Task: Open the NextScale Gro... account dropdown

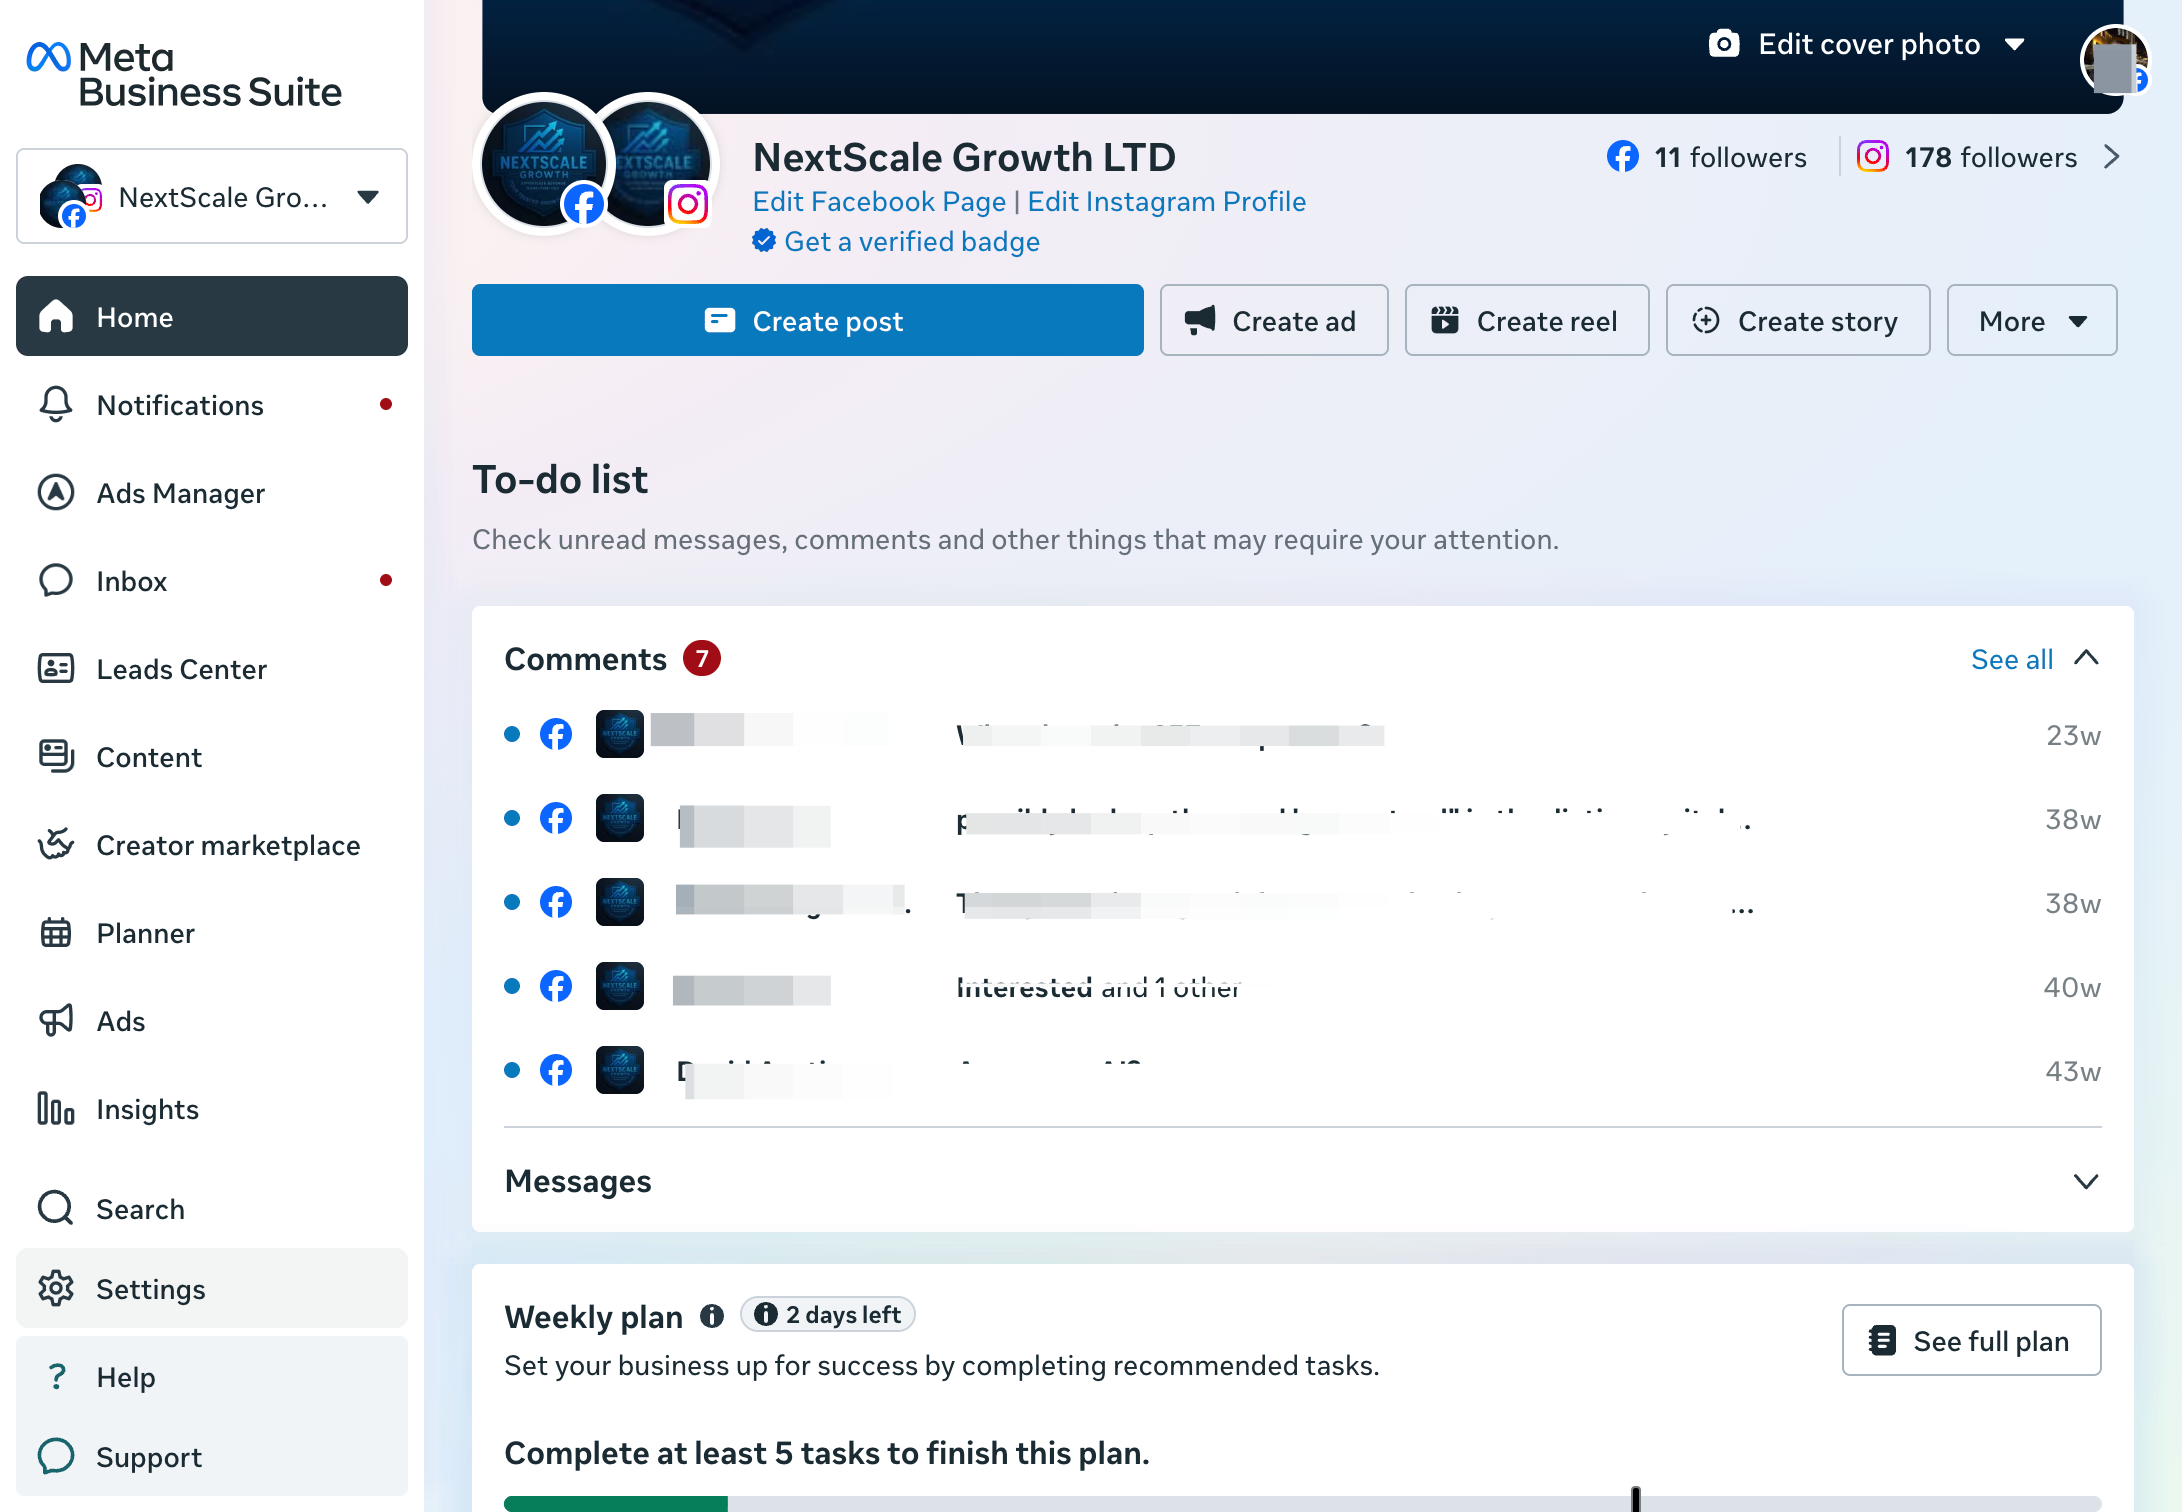Action: tap(212, 197)
